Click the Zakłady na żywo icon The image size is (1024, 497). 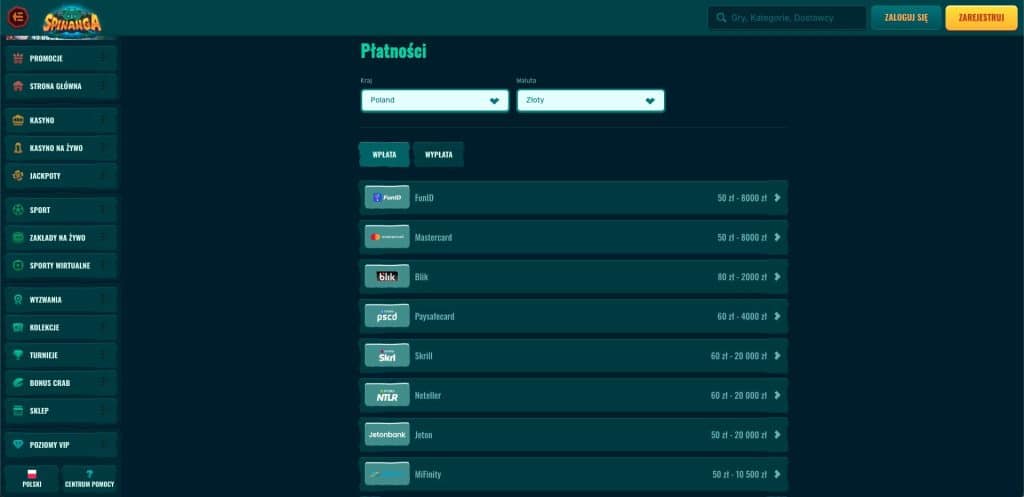coord(18,238)
